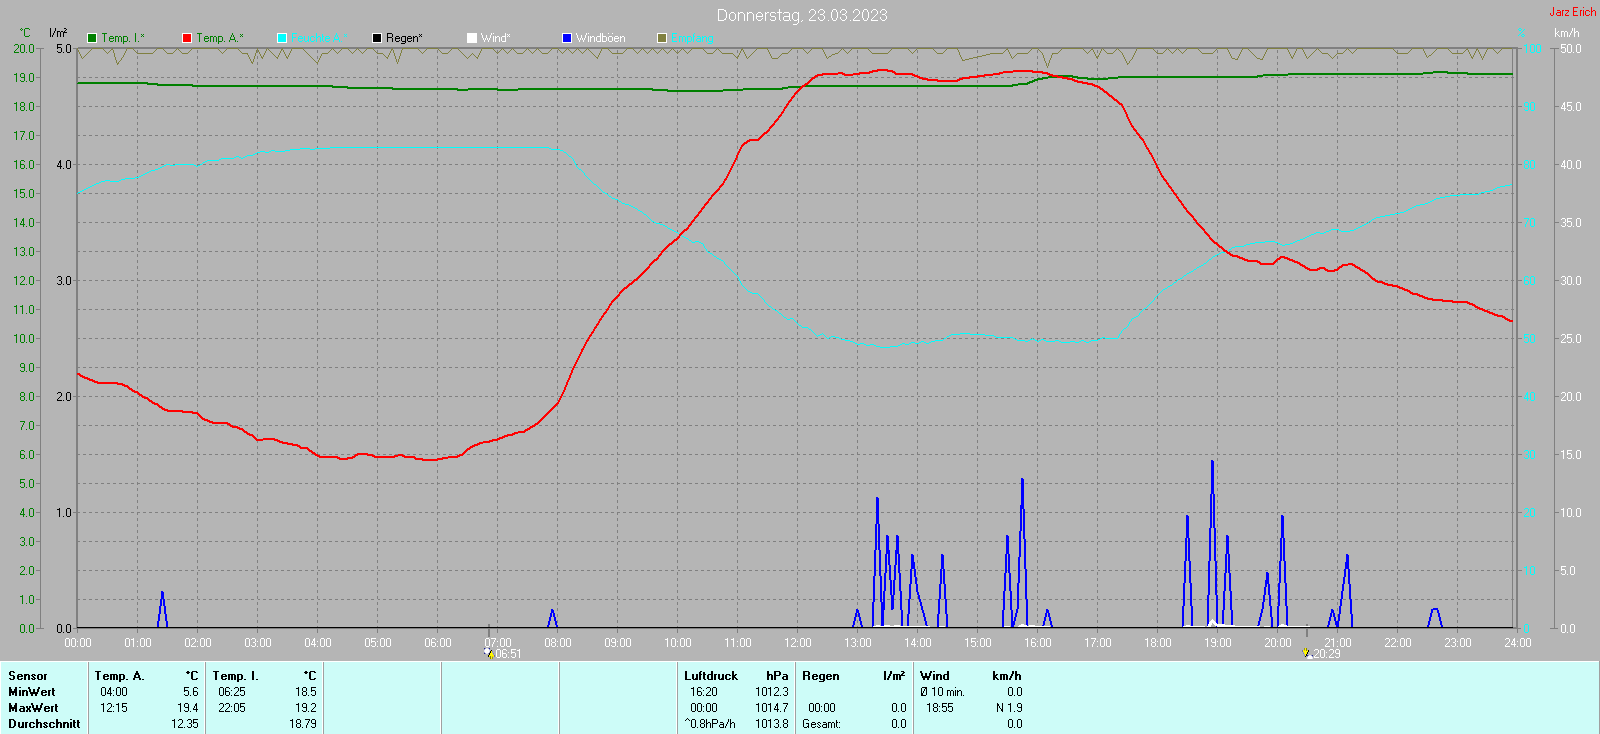Click the 12:00 time axis label
The height and width of the screenshot is (734, 1600).
(798, 643)
